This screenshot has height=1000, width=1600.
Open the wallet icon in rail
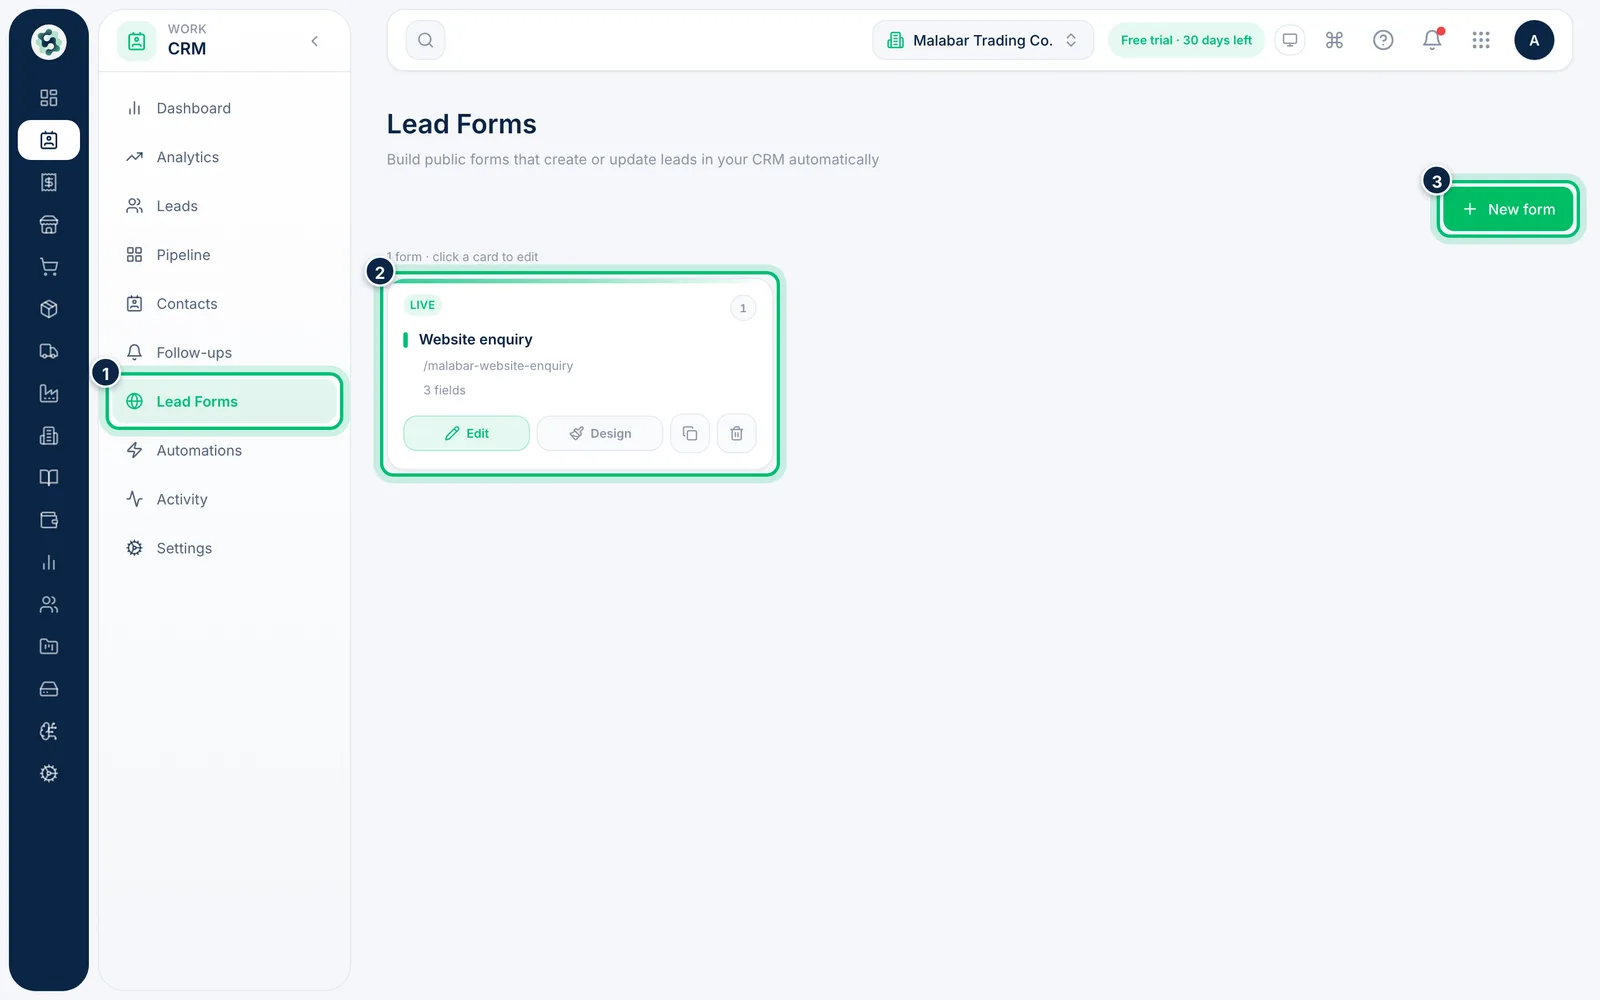[x=48, y=520]
